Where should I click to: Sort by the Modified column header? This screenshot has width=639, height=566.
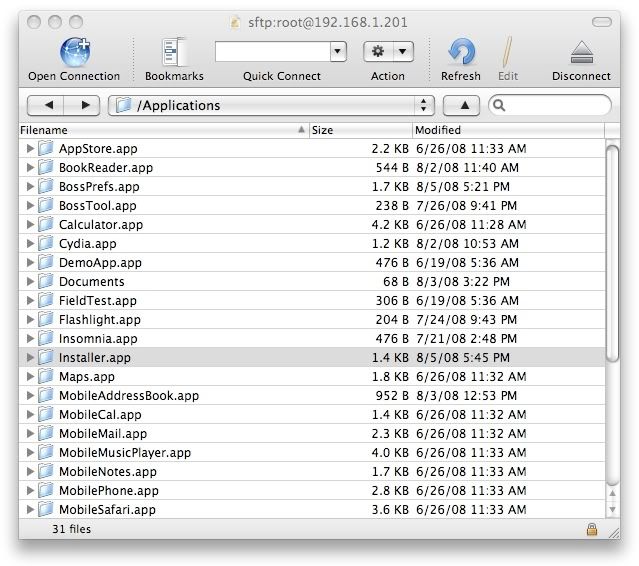[508, 130]
